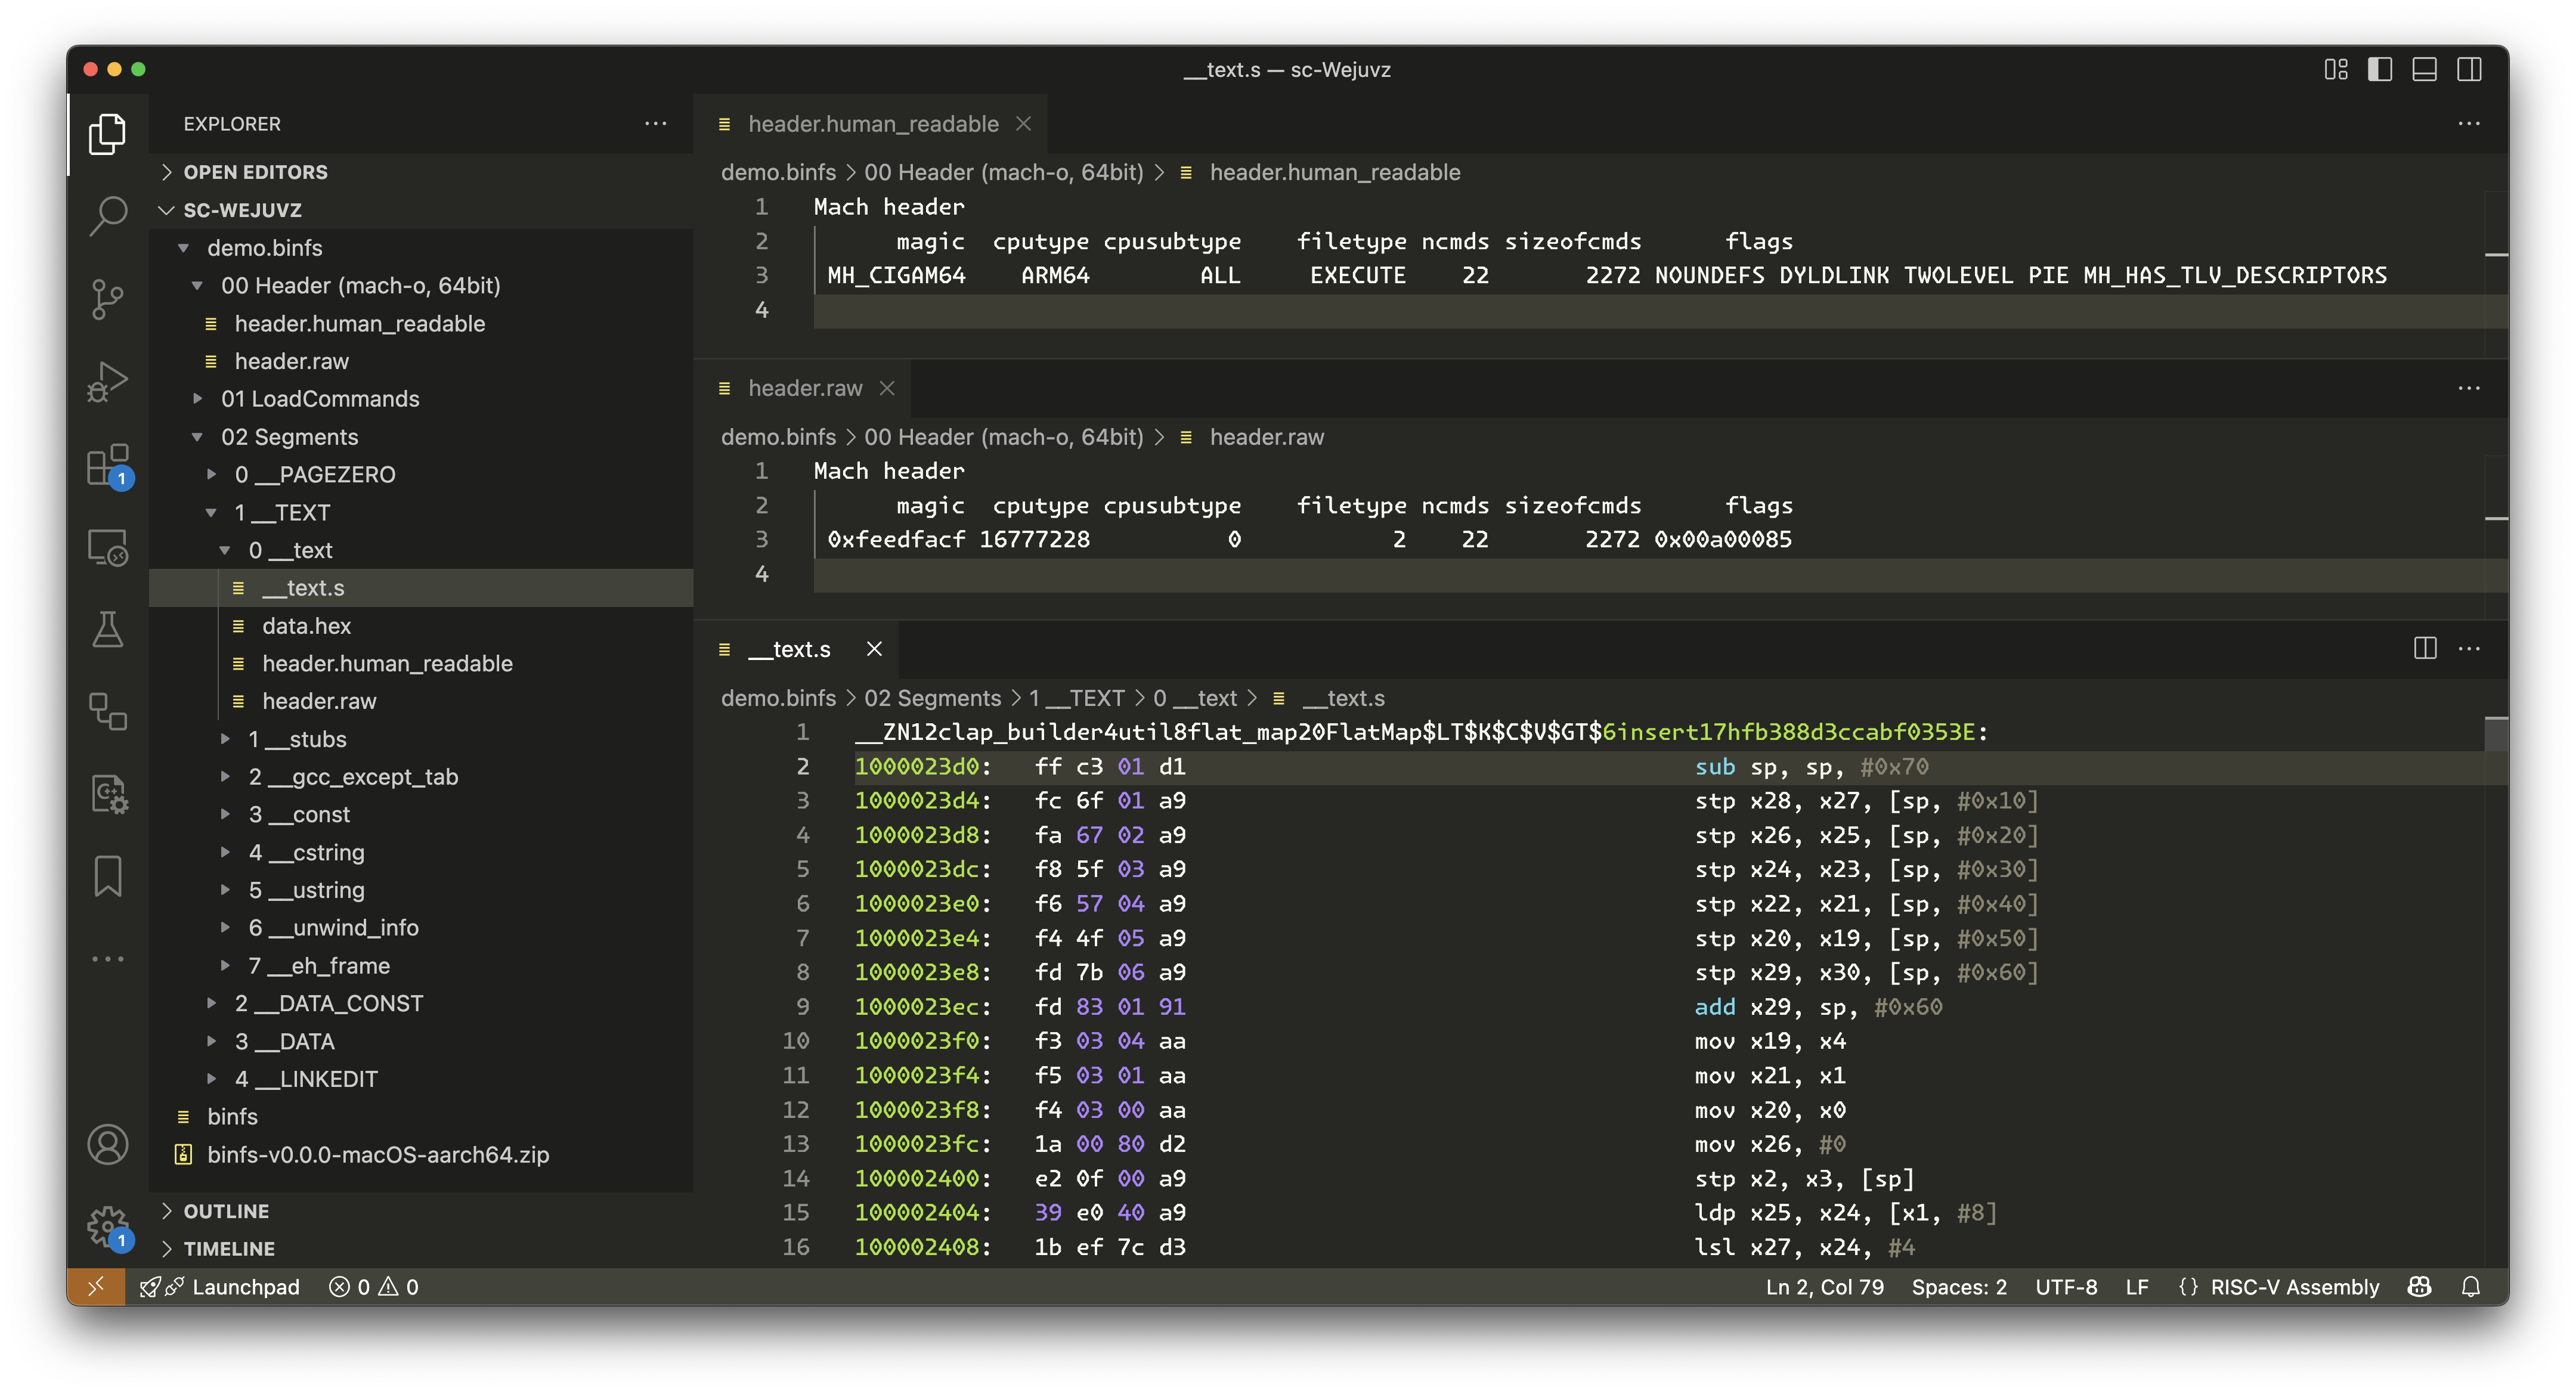2576x1394 pixels.
Task: Click demo.binfs in header.raw breadcrumb
Action: click(x=778, y=437)
